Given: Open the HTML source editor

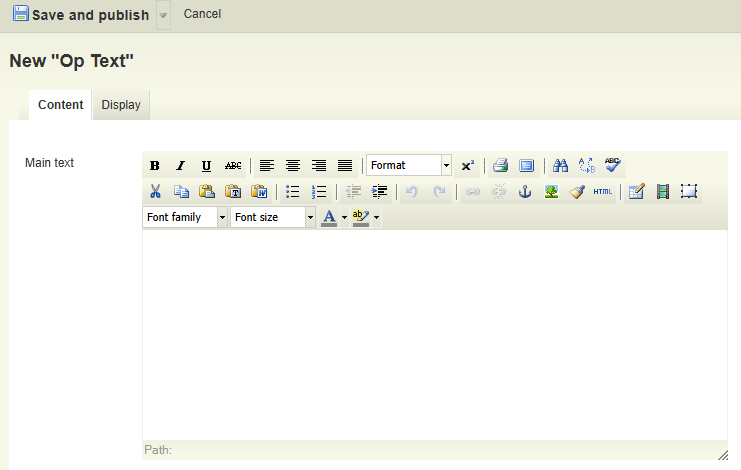Looking at the screenshot, I should [602, 192].
